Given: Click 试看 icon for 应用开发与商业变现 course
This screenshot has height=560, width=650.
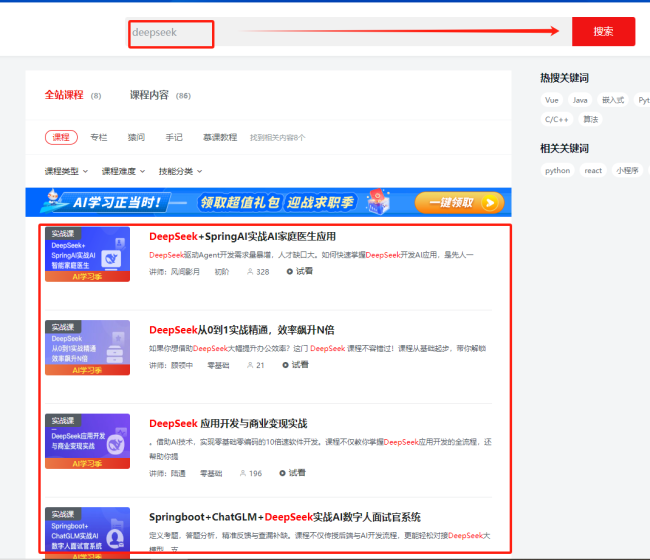Looking at the screenshot, I should 282,473.
